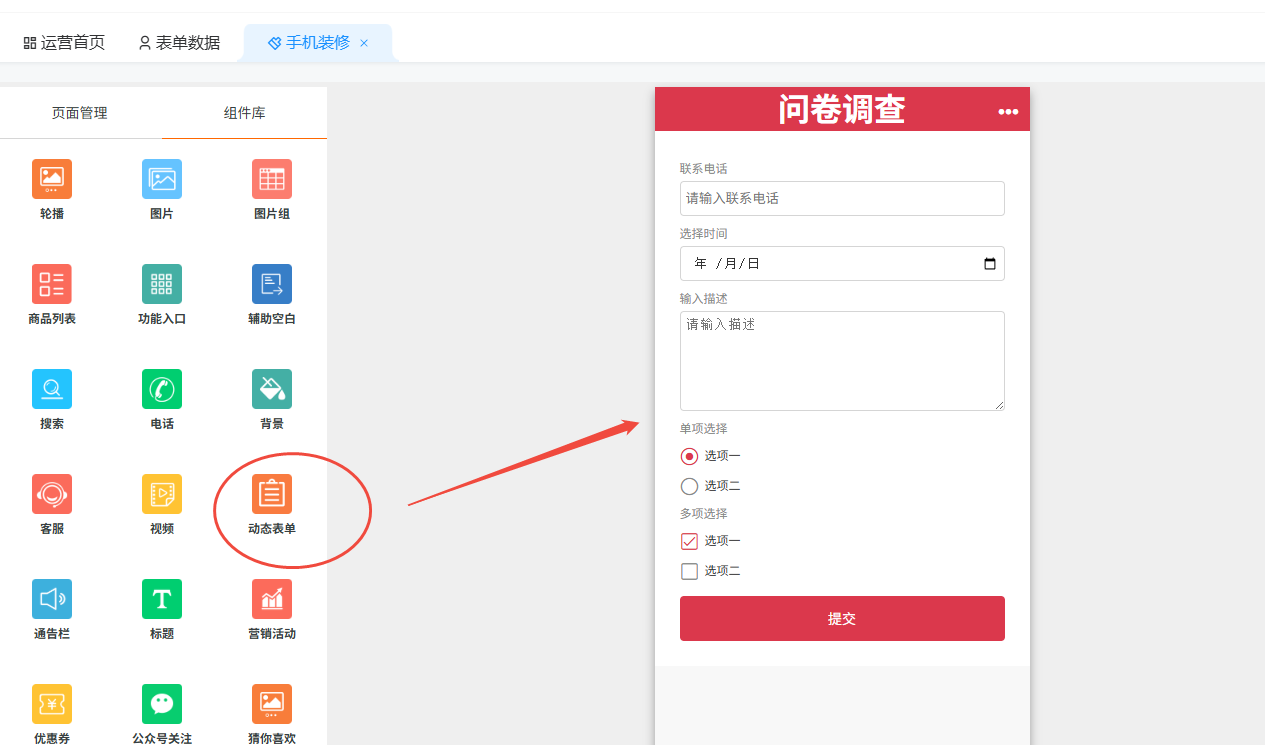Check the 选项二 checkbox under 多项选择

[689, 571]
